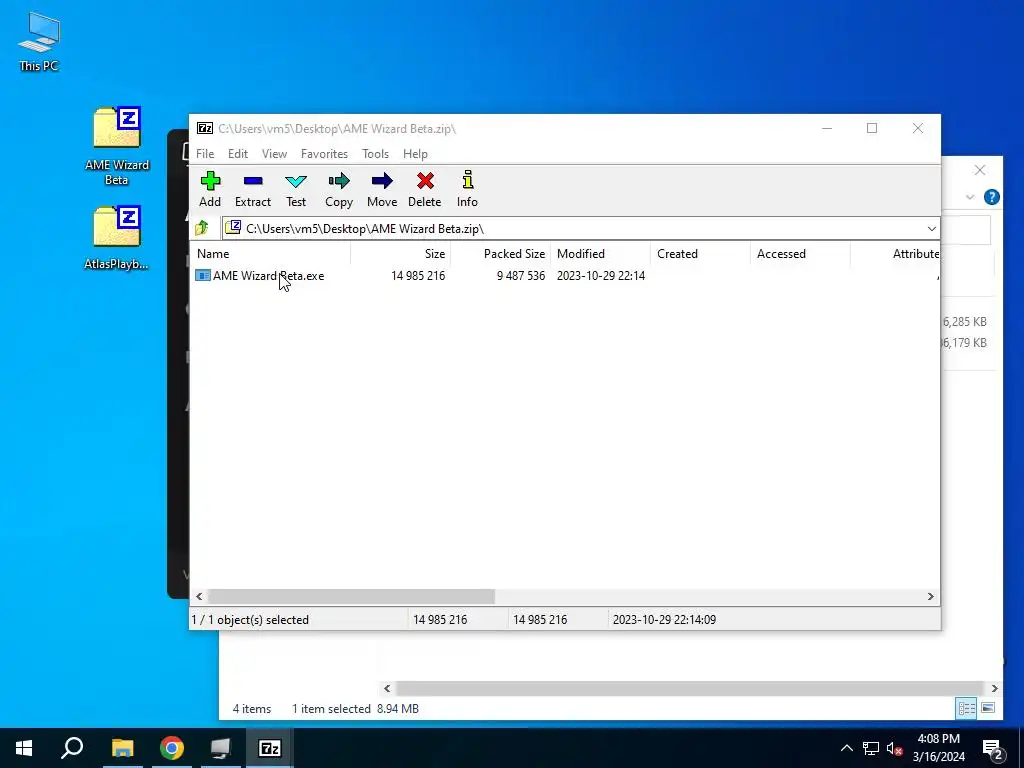Open the Favorites menu

tap(324, 154)
